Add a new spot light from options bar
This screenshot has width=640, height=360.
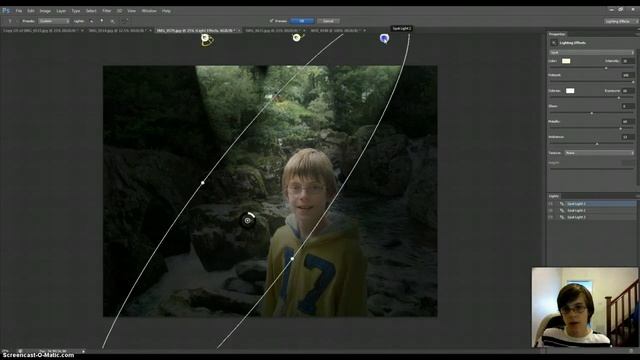pos(91,21)
